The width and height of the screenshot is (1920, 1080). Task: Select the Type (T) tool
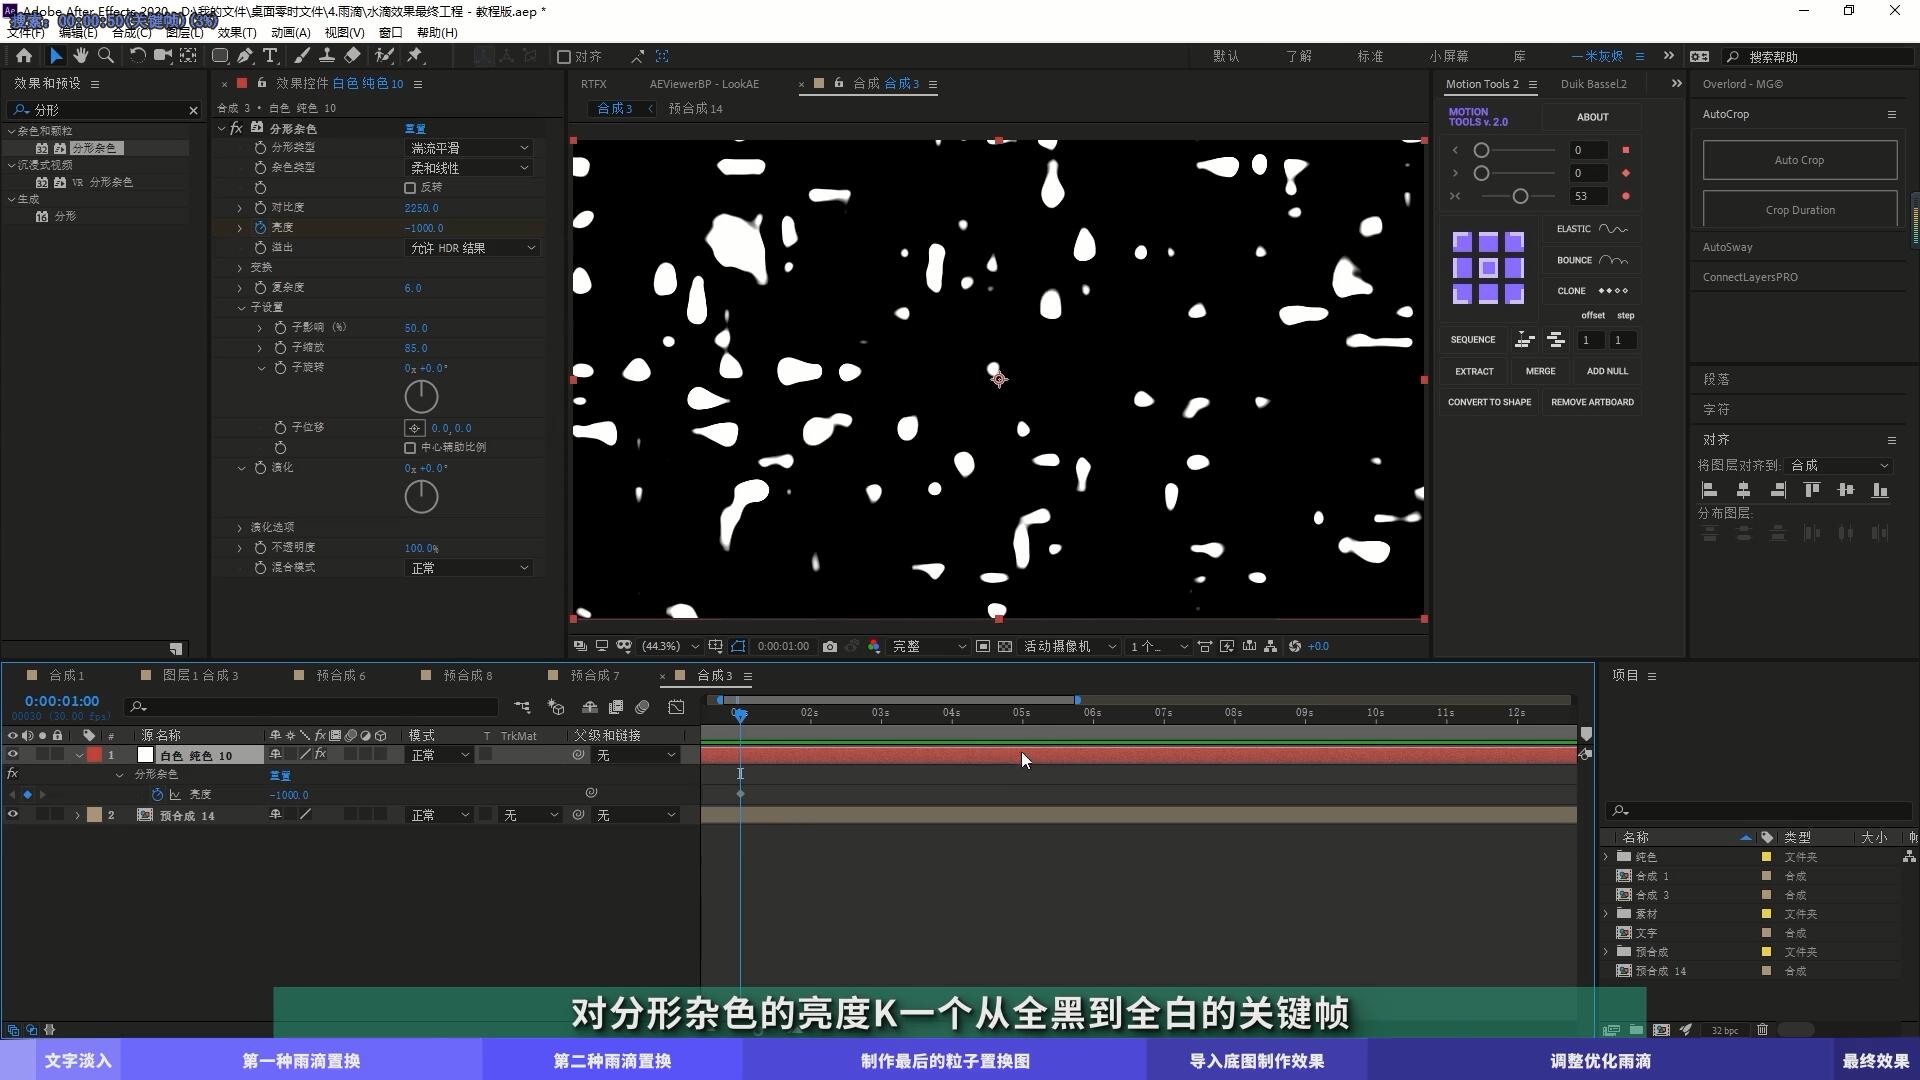click(x=270, y=56)
